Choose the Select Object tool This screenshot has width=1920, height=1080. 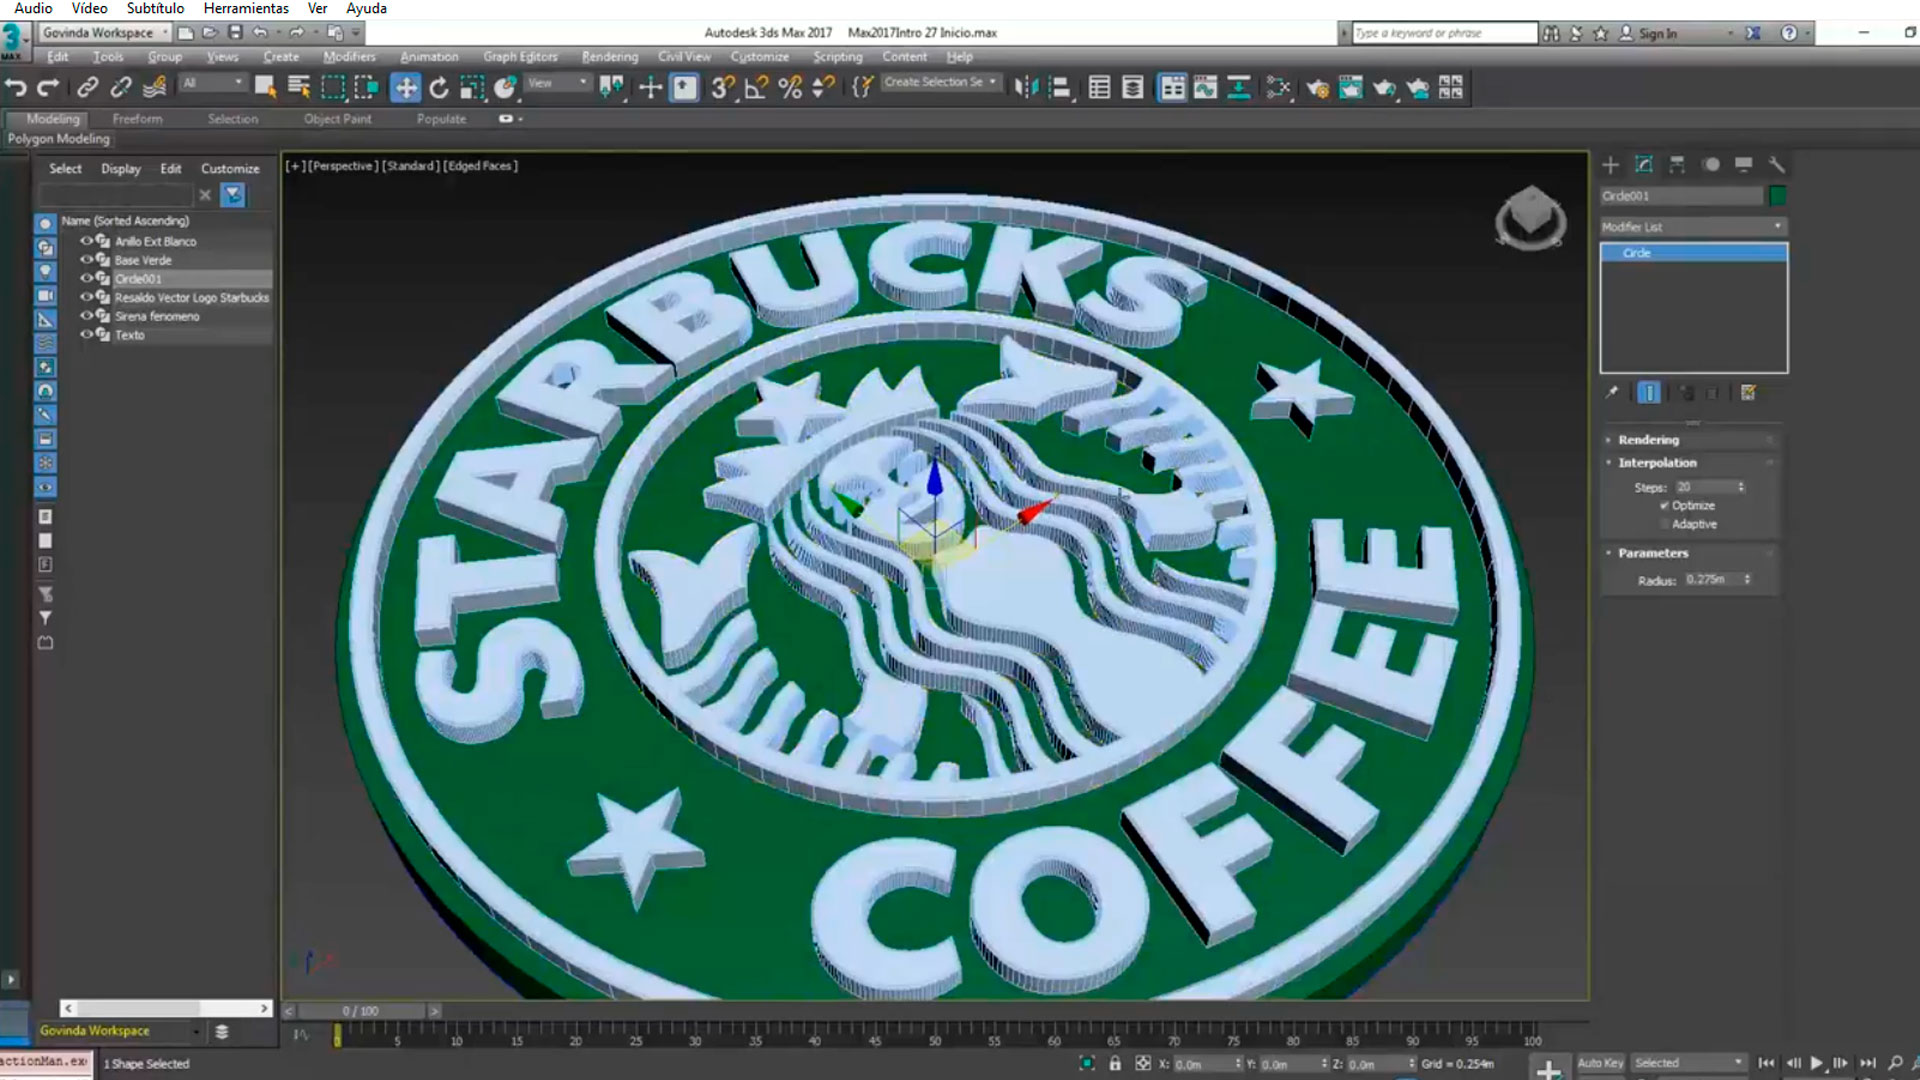(x=265, y=88)
